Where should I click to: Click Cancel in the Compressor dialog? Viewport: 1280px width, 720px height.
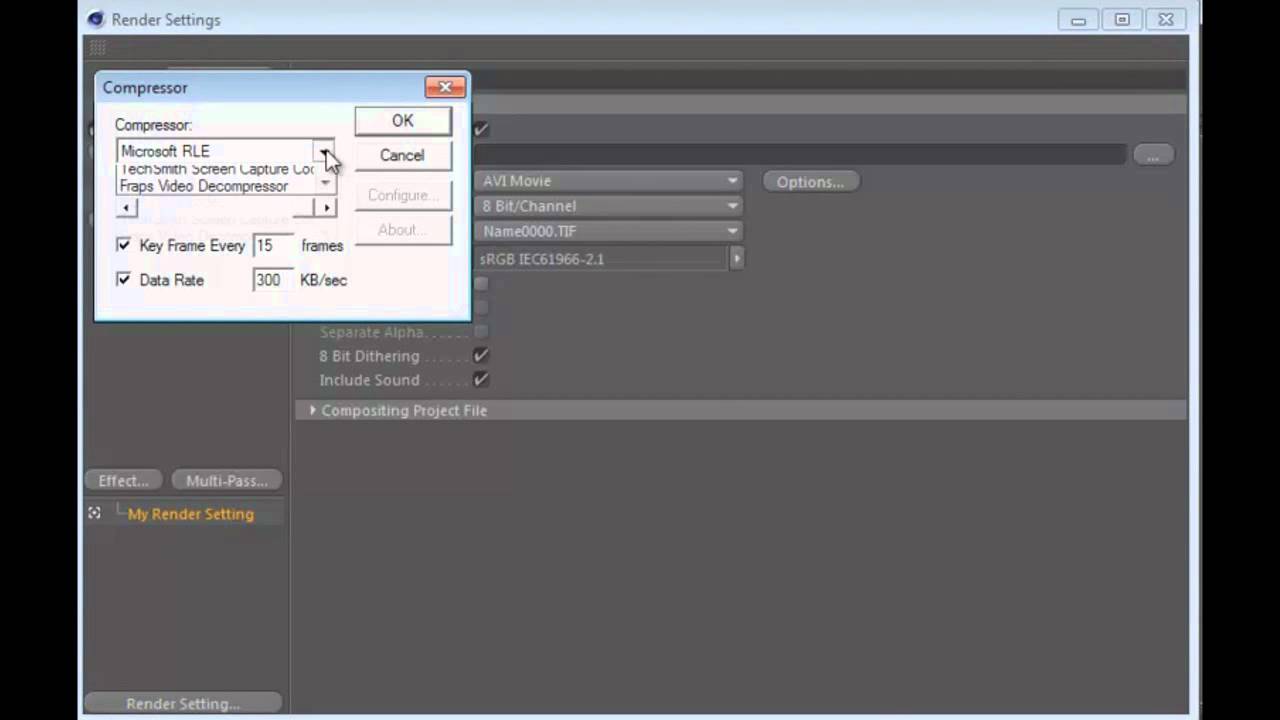[x=402, y=156]
